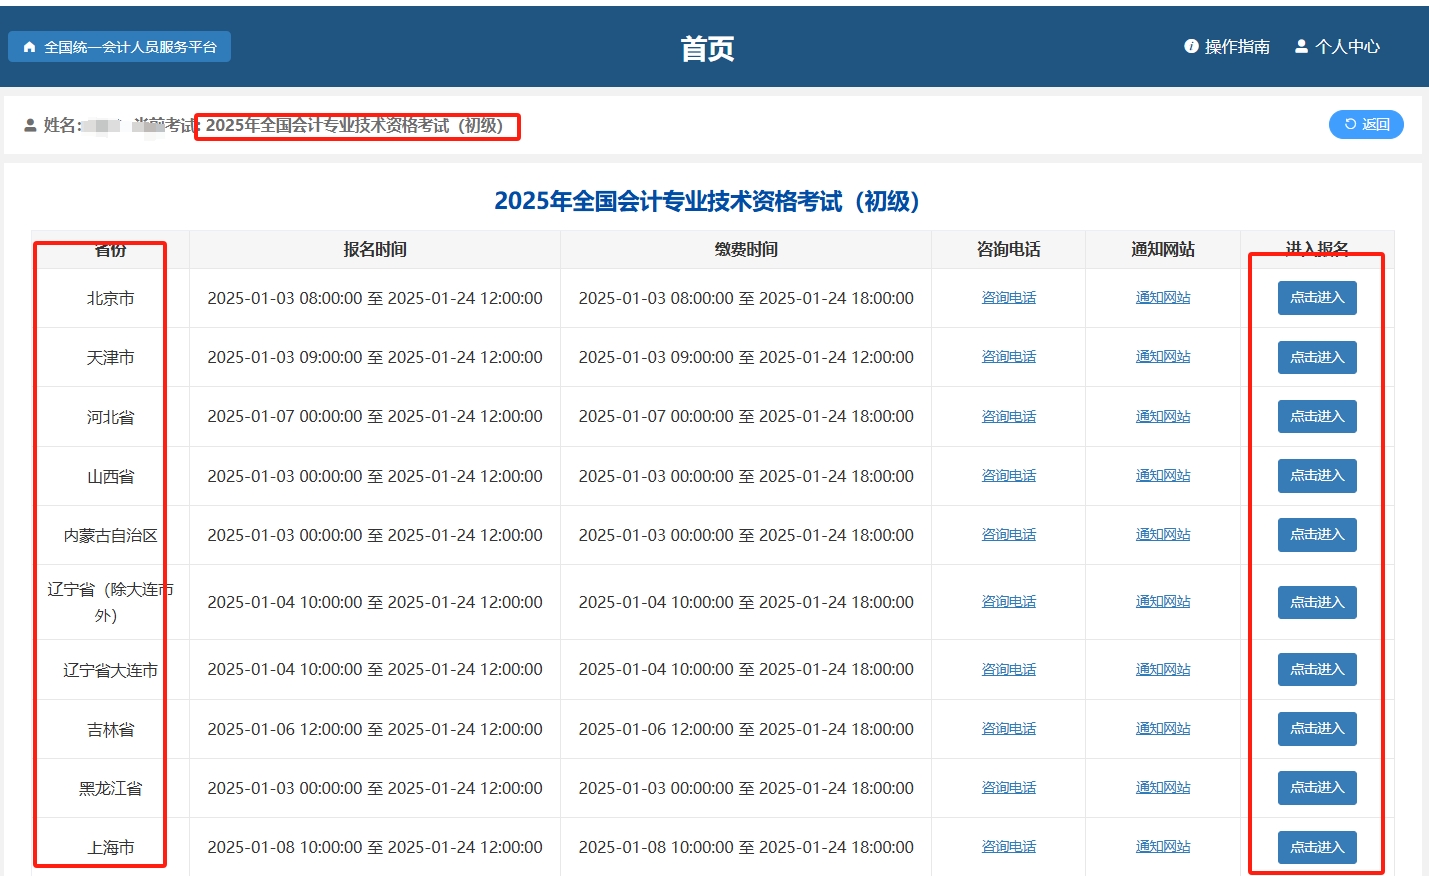Click the 返回 button
The height and width of the screenshot is (876, 1429).
click(x=1366, y=124)
